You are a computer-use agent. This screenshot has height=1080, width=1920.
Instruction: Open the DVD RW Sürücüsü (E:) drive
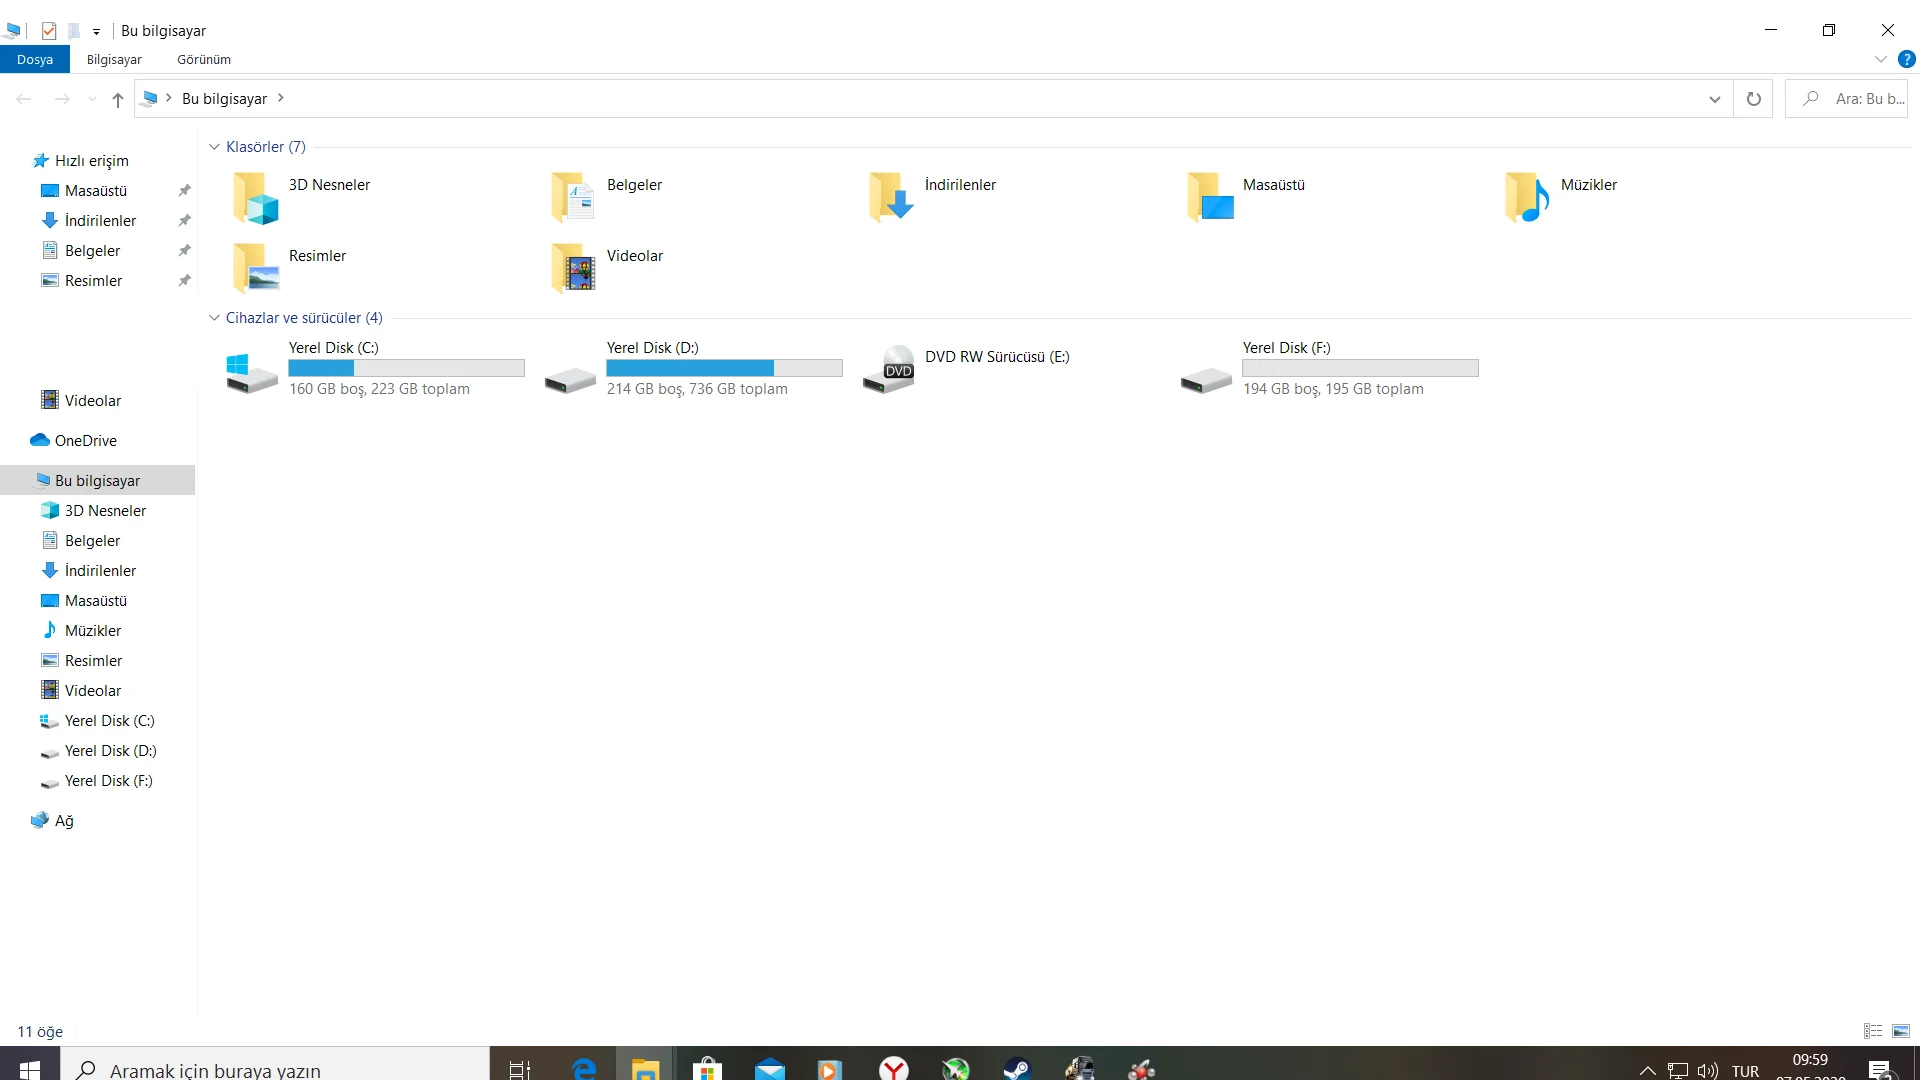tap(888, 369)
